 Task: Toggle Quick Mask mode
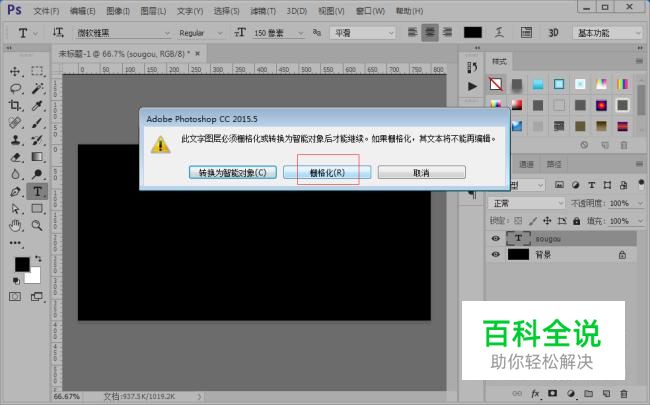15,297
